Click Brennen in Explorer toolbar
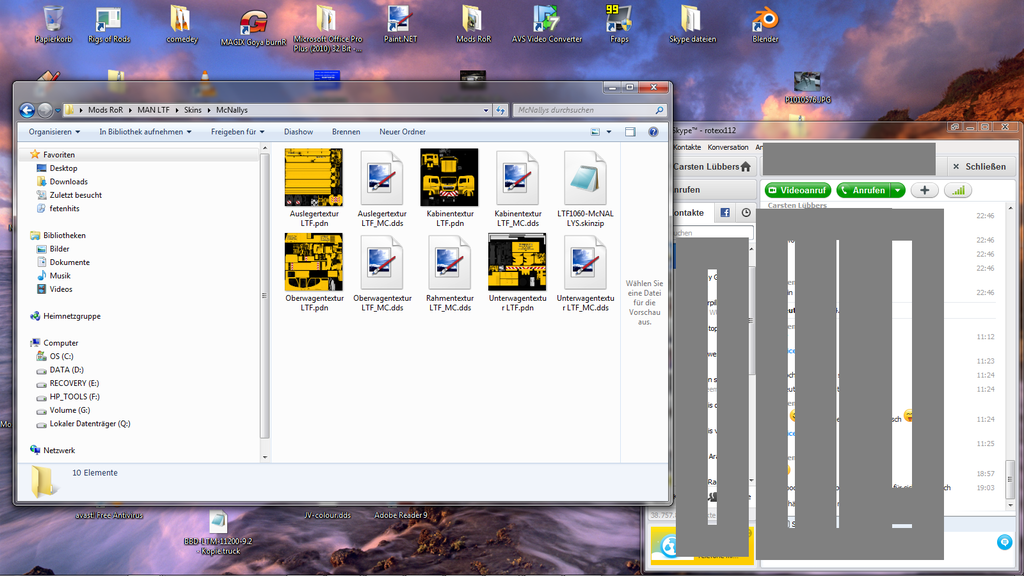The image size is (1024, 576). [x=346, y=132]
